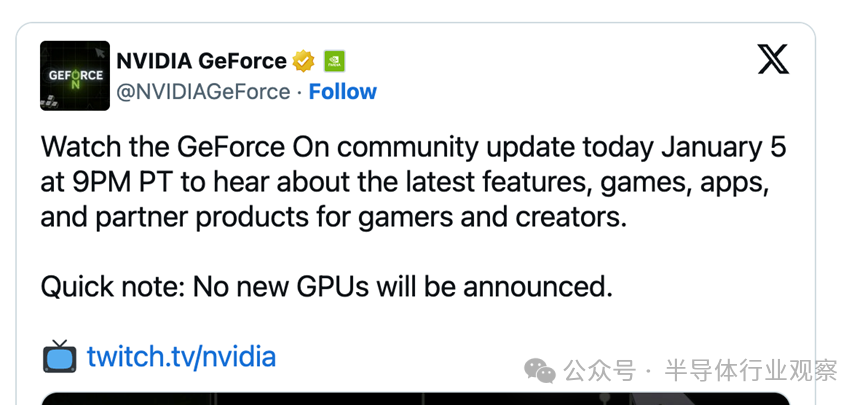Click the 公众号 label in watermark
Screen dimensions: 865x405
coord(599,371)
